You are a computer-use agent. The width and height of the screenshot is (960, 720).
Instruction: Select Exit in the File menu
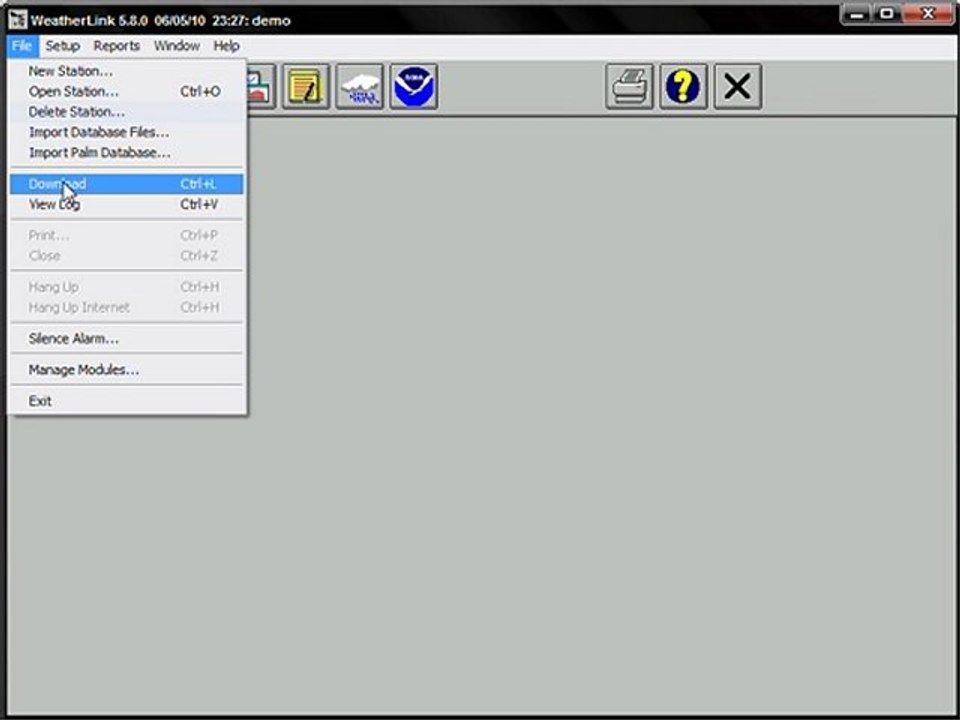click(x=126, y=401)
